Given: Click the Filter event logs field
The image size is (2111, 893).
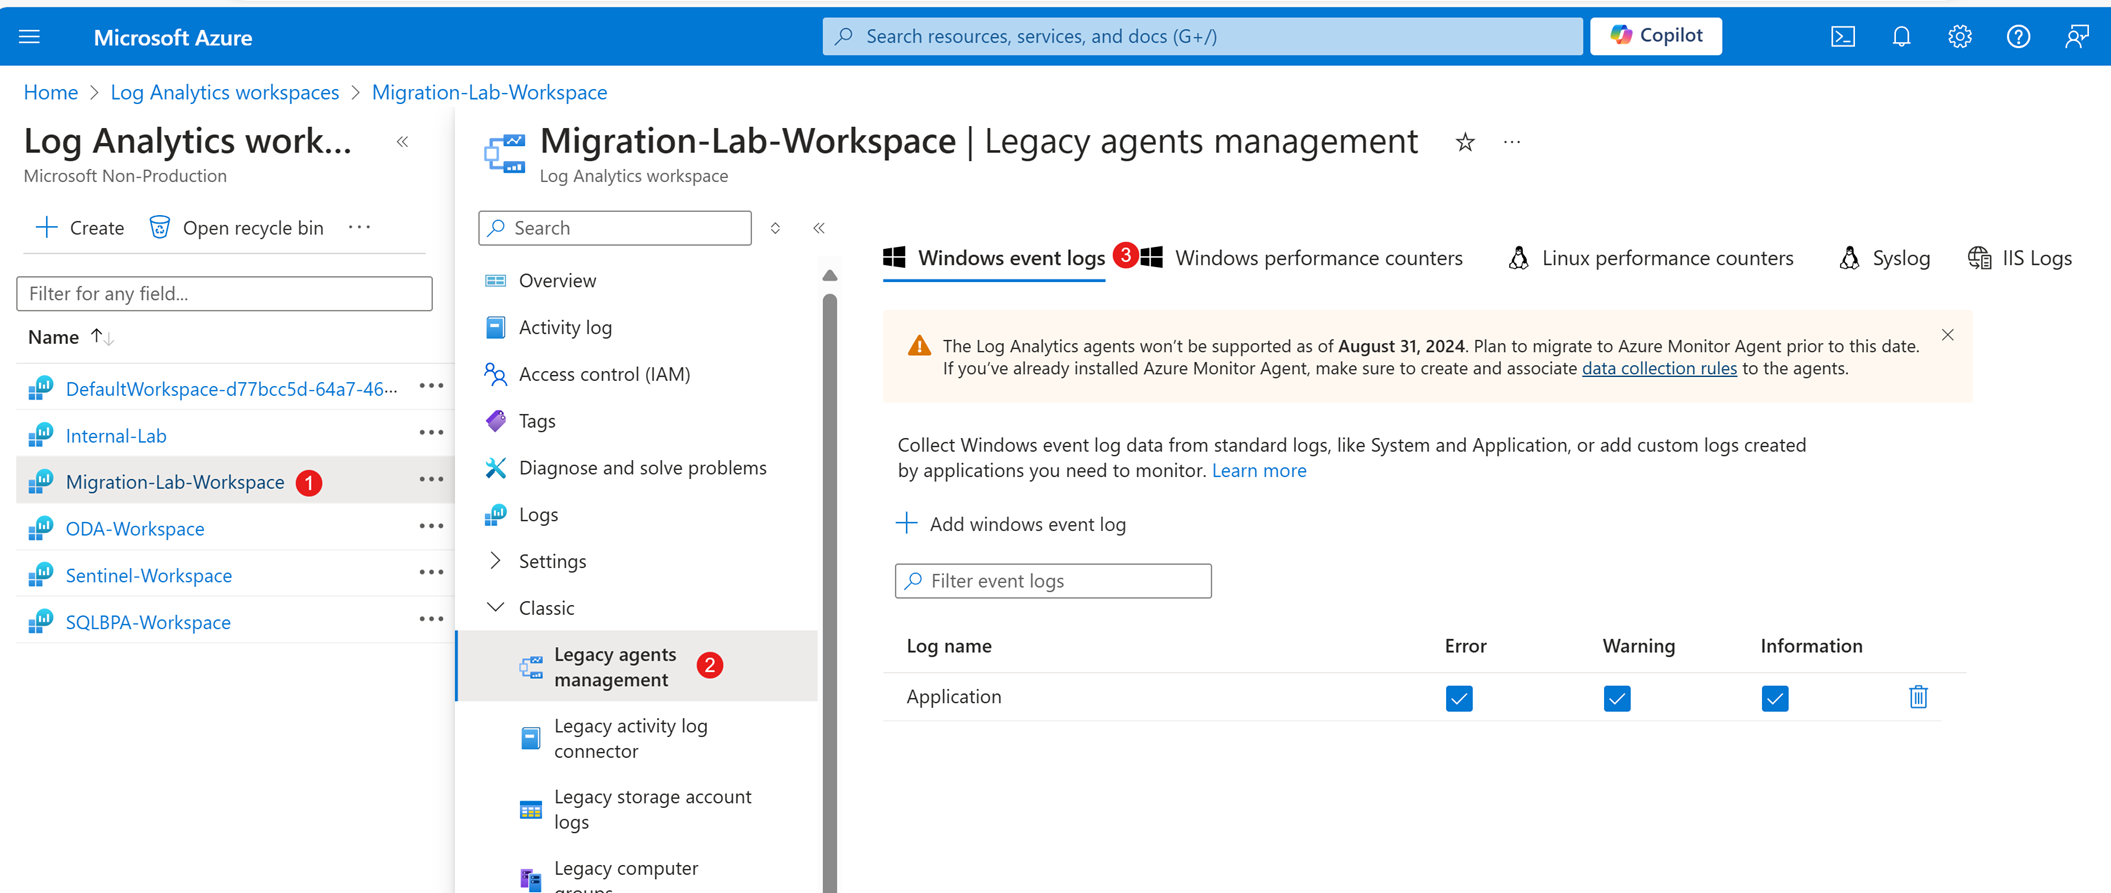Looking at the screenshot, I should [x=1053, y=581].
